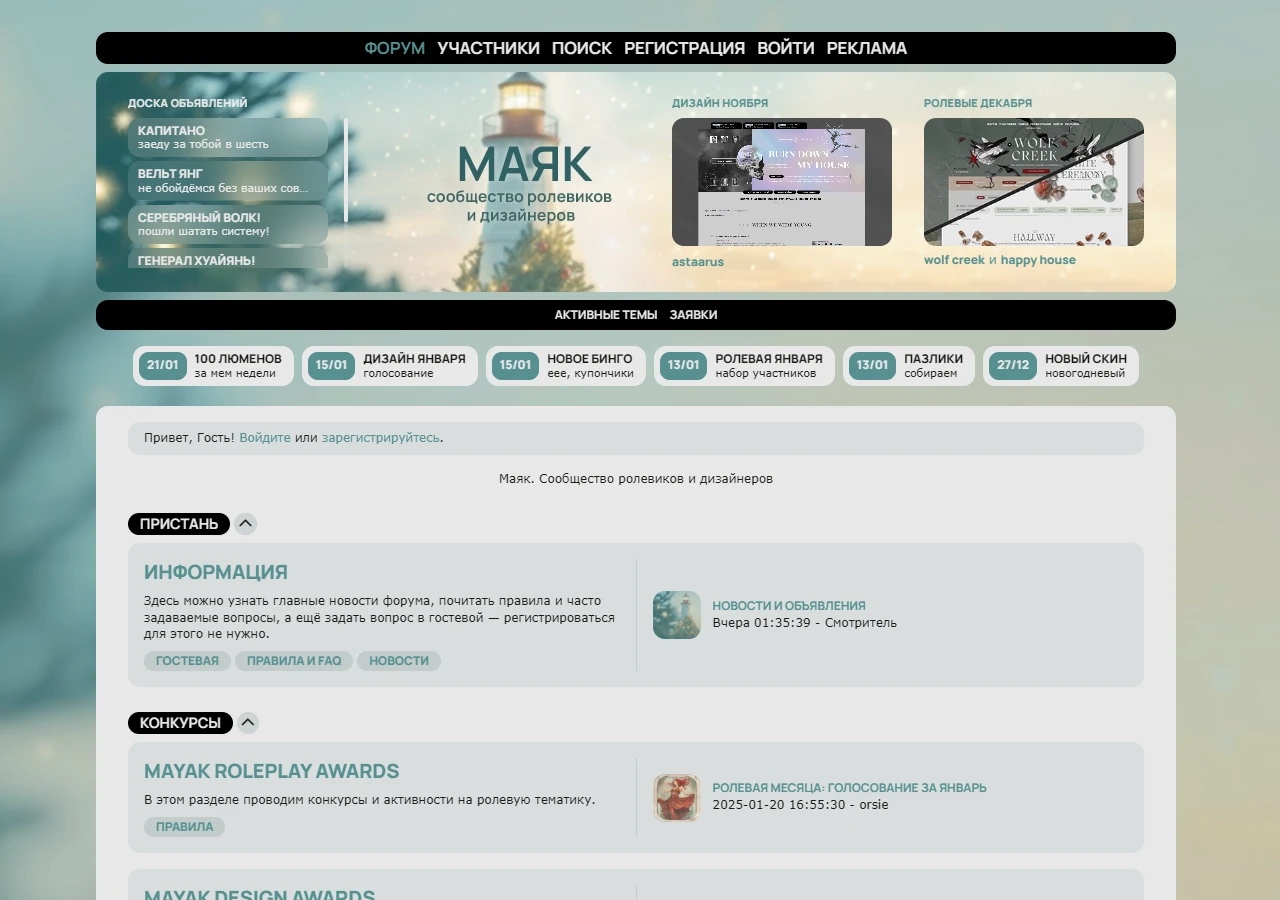This screenshot has height=900, width=1280.
Task: Open the НОВОСТИ subforum tag
Action: tap(399, 661)
